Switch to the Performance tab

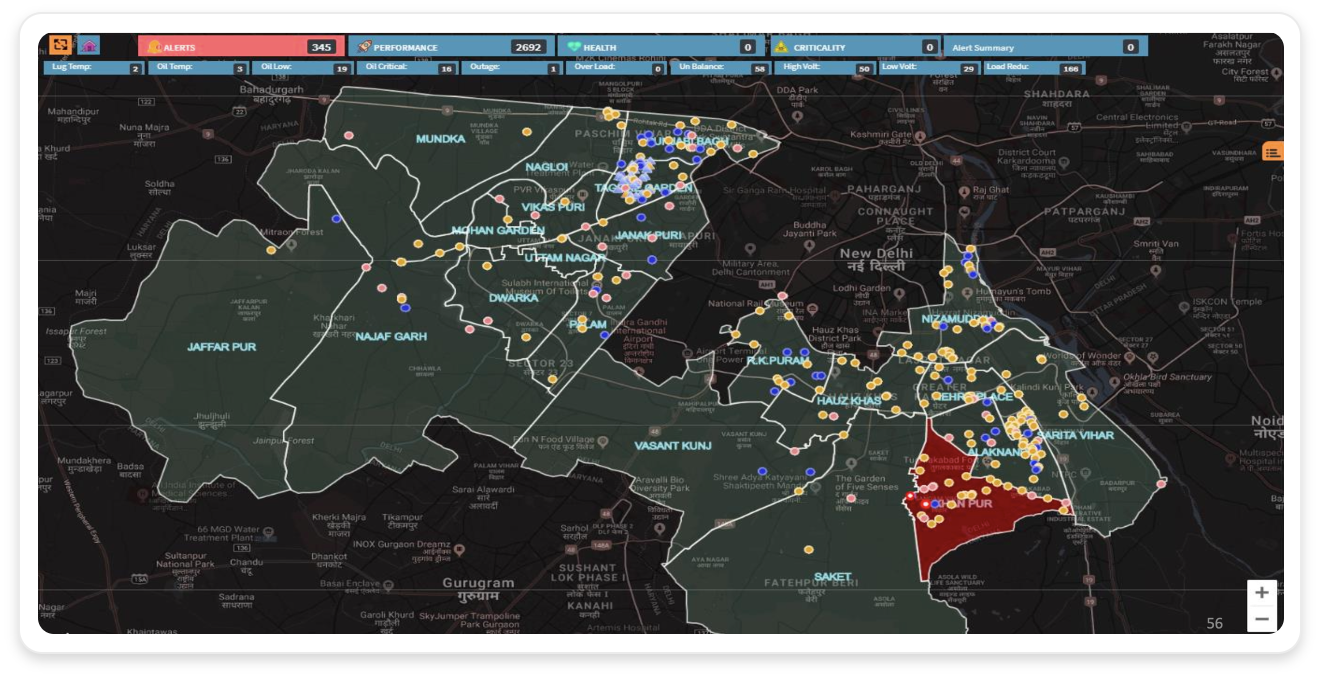pyautogui.click(x=446, y=47)
